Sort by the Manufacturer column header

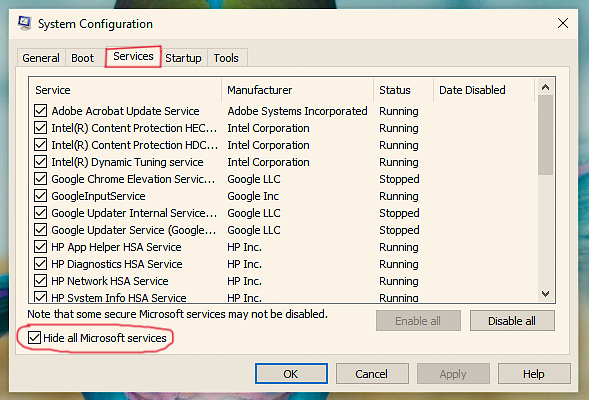pyautogui.click(x=298, y=90)
